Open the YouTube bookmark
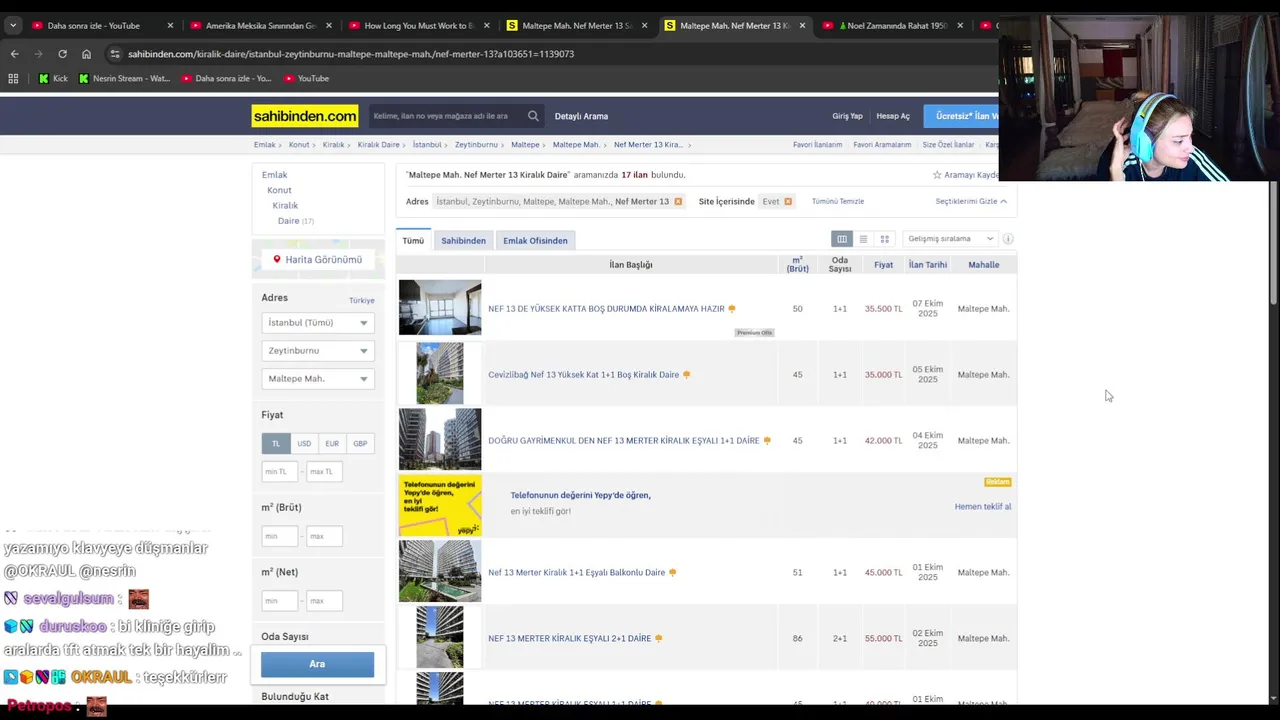Viewport: 1280px width, 720px height. [x=306, y=78]
